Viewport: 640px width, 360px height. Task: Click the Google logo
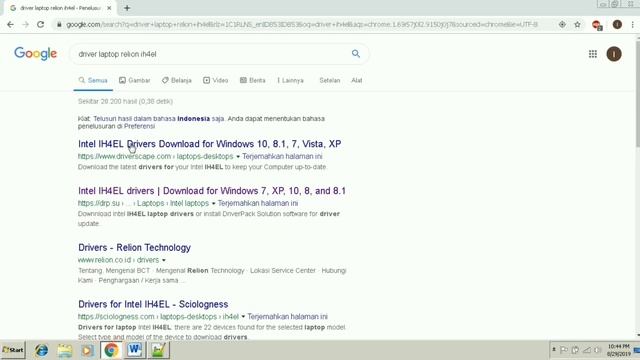36,53
